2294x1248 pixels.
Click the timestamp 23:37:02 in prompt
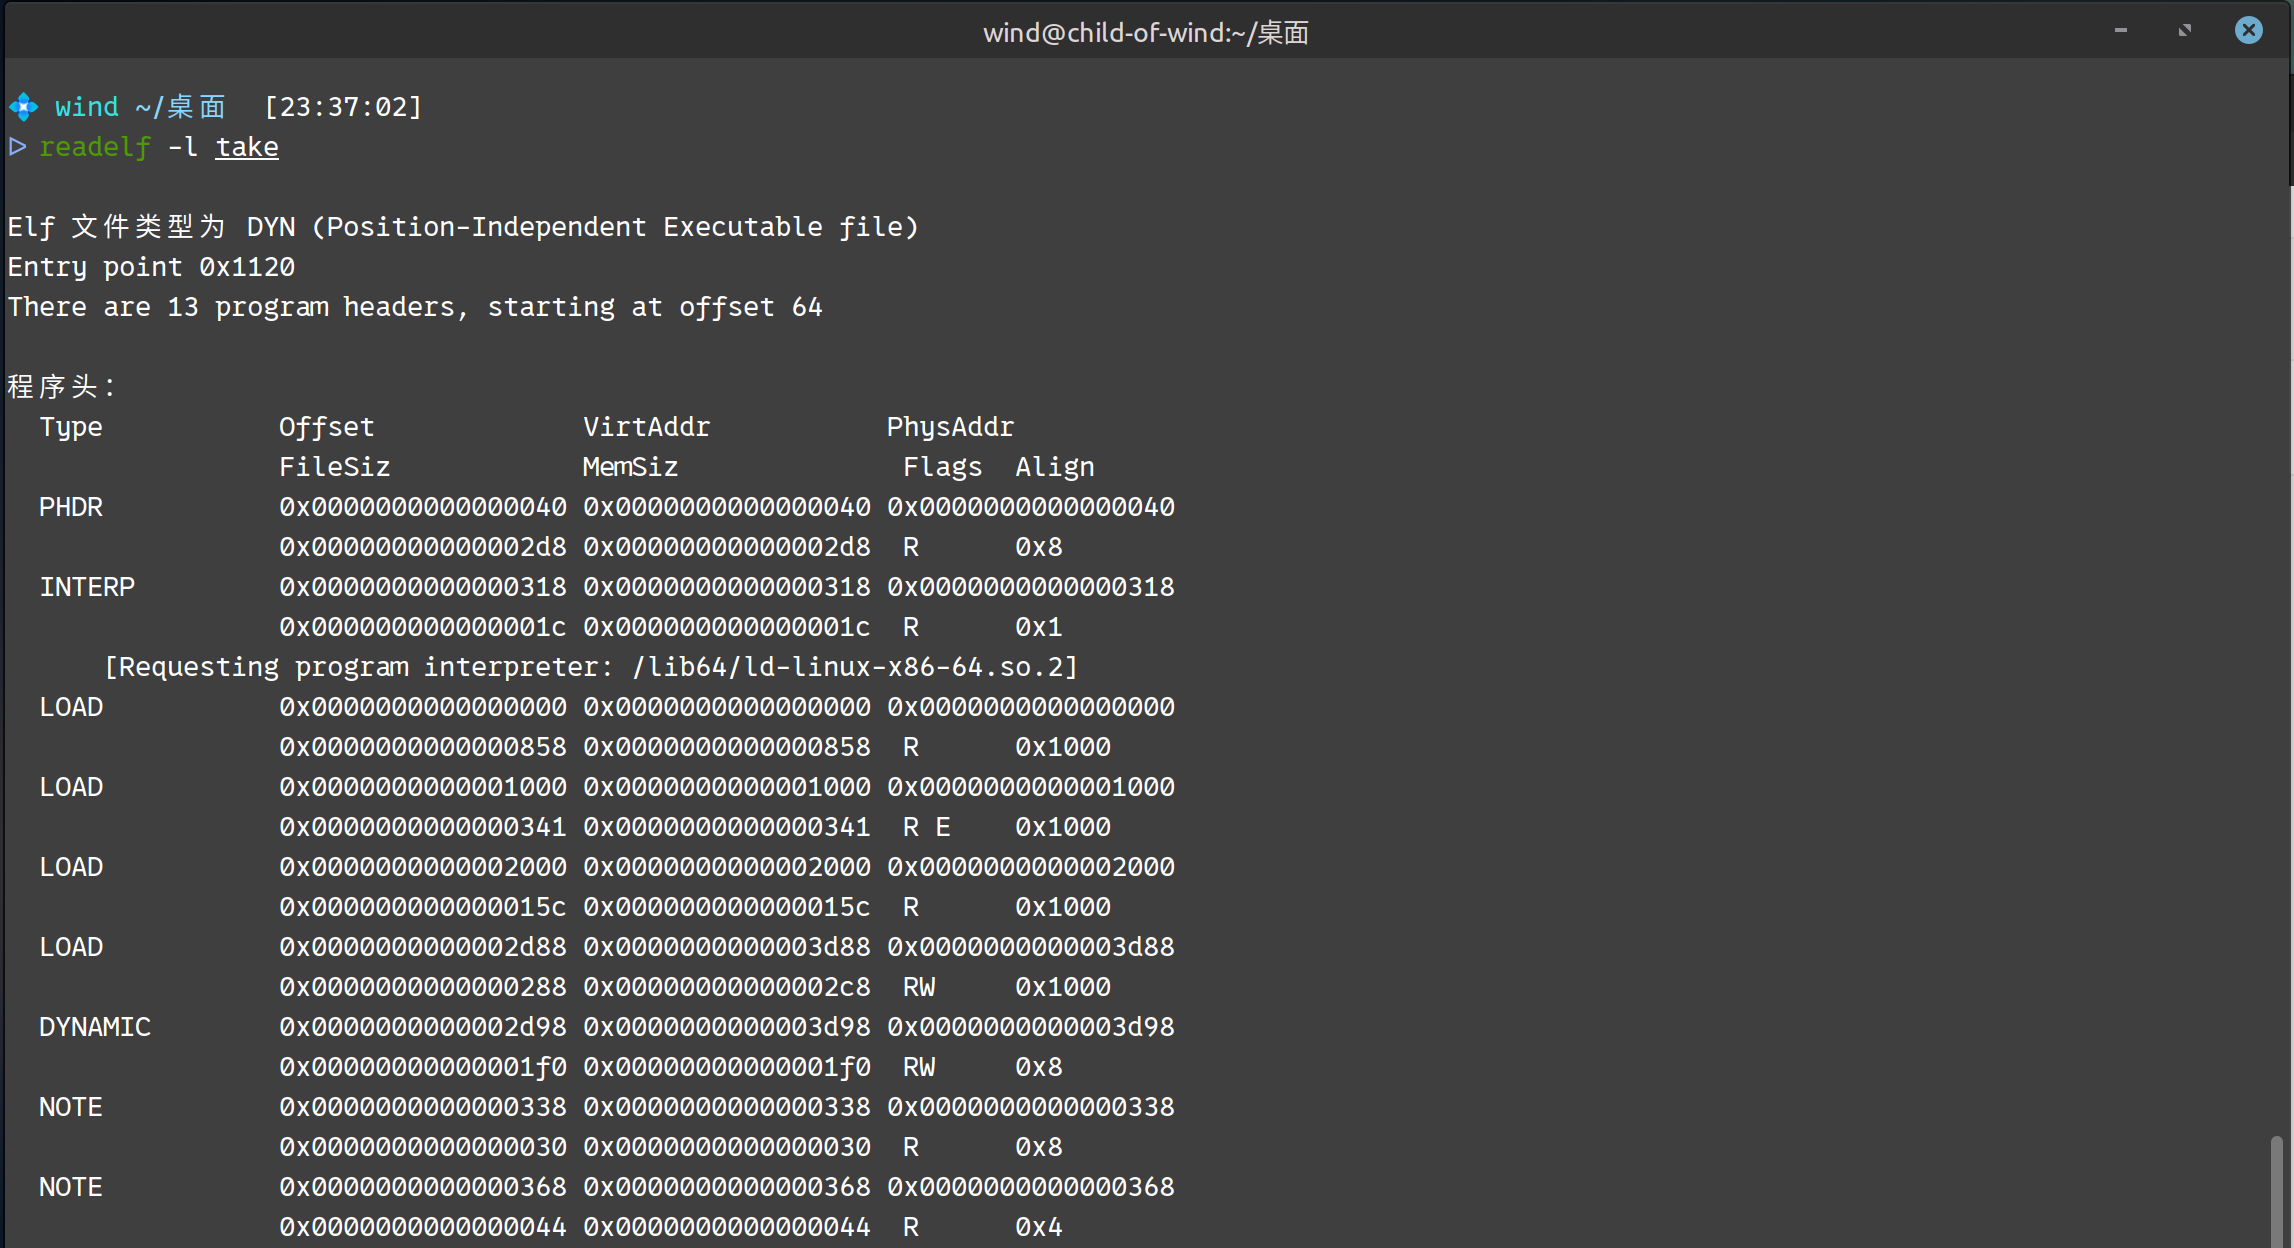[343, 107]
